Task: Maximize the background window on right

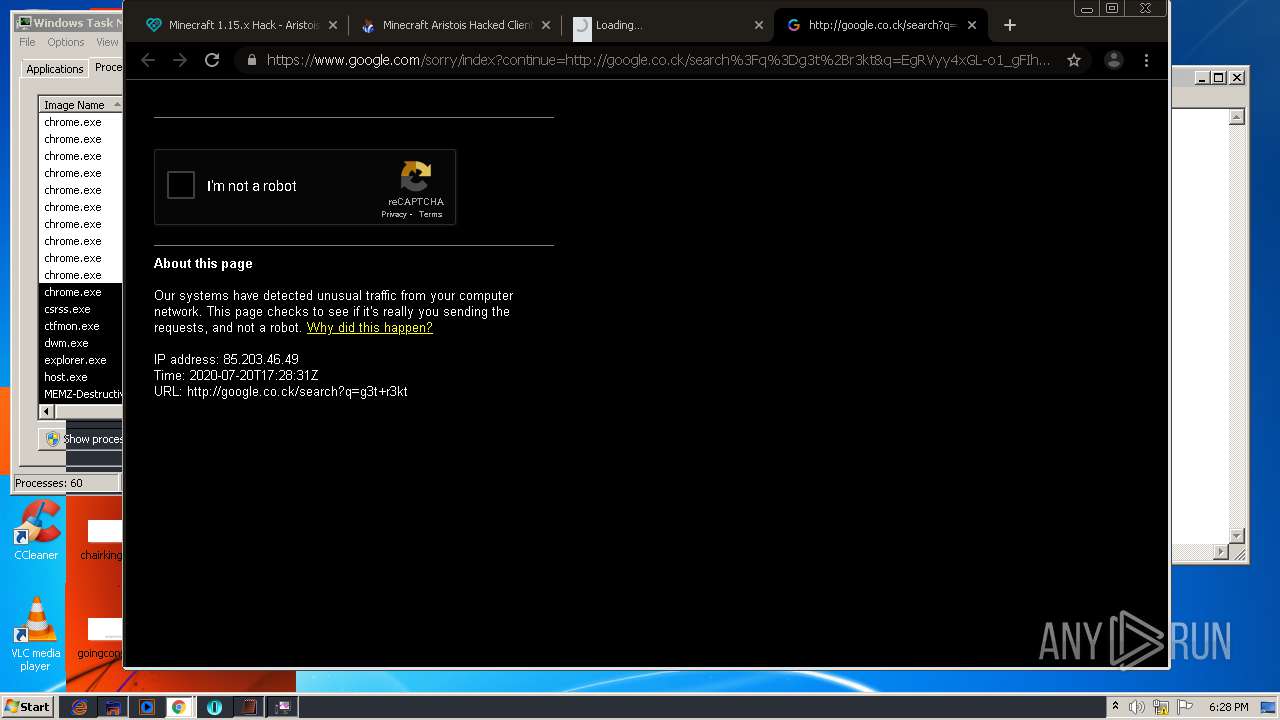Action: (x=1219, y=77)
